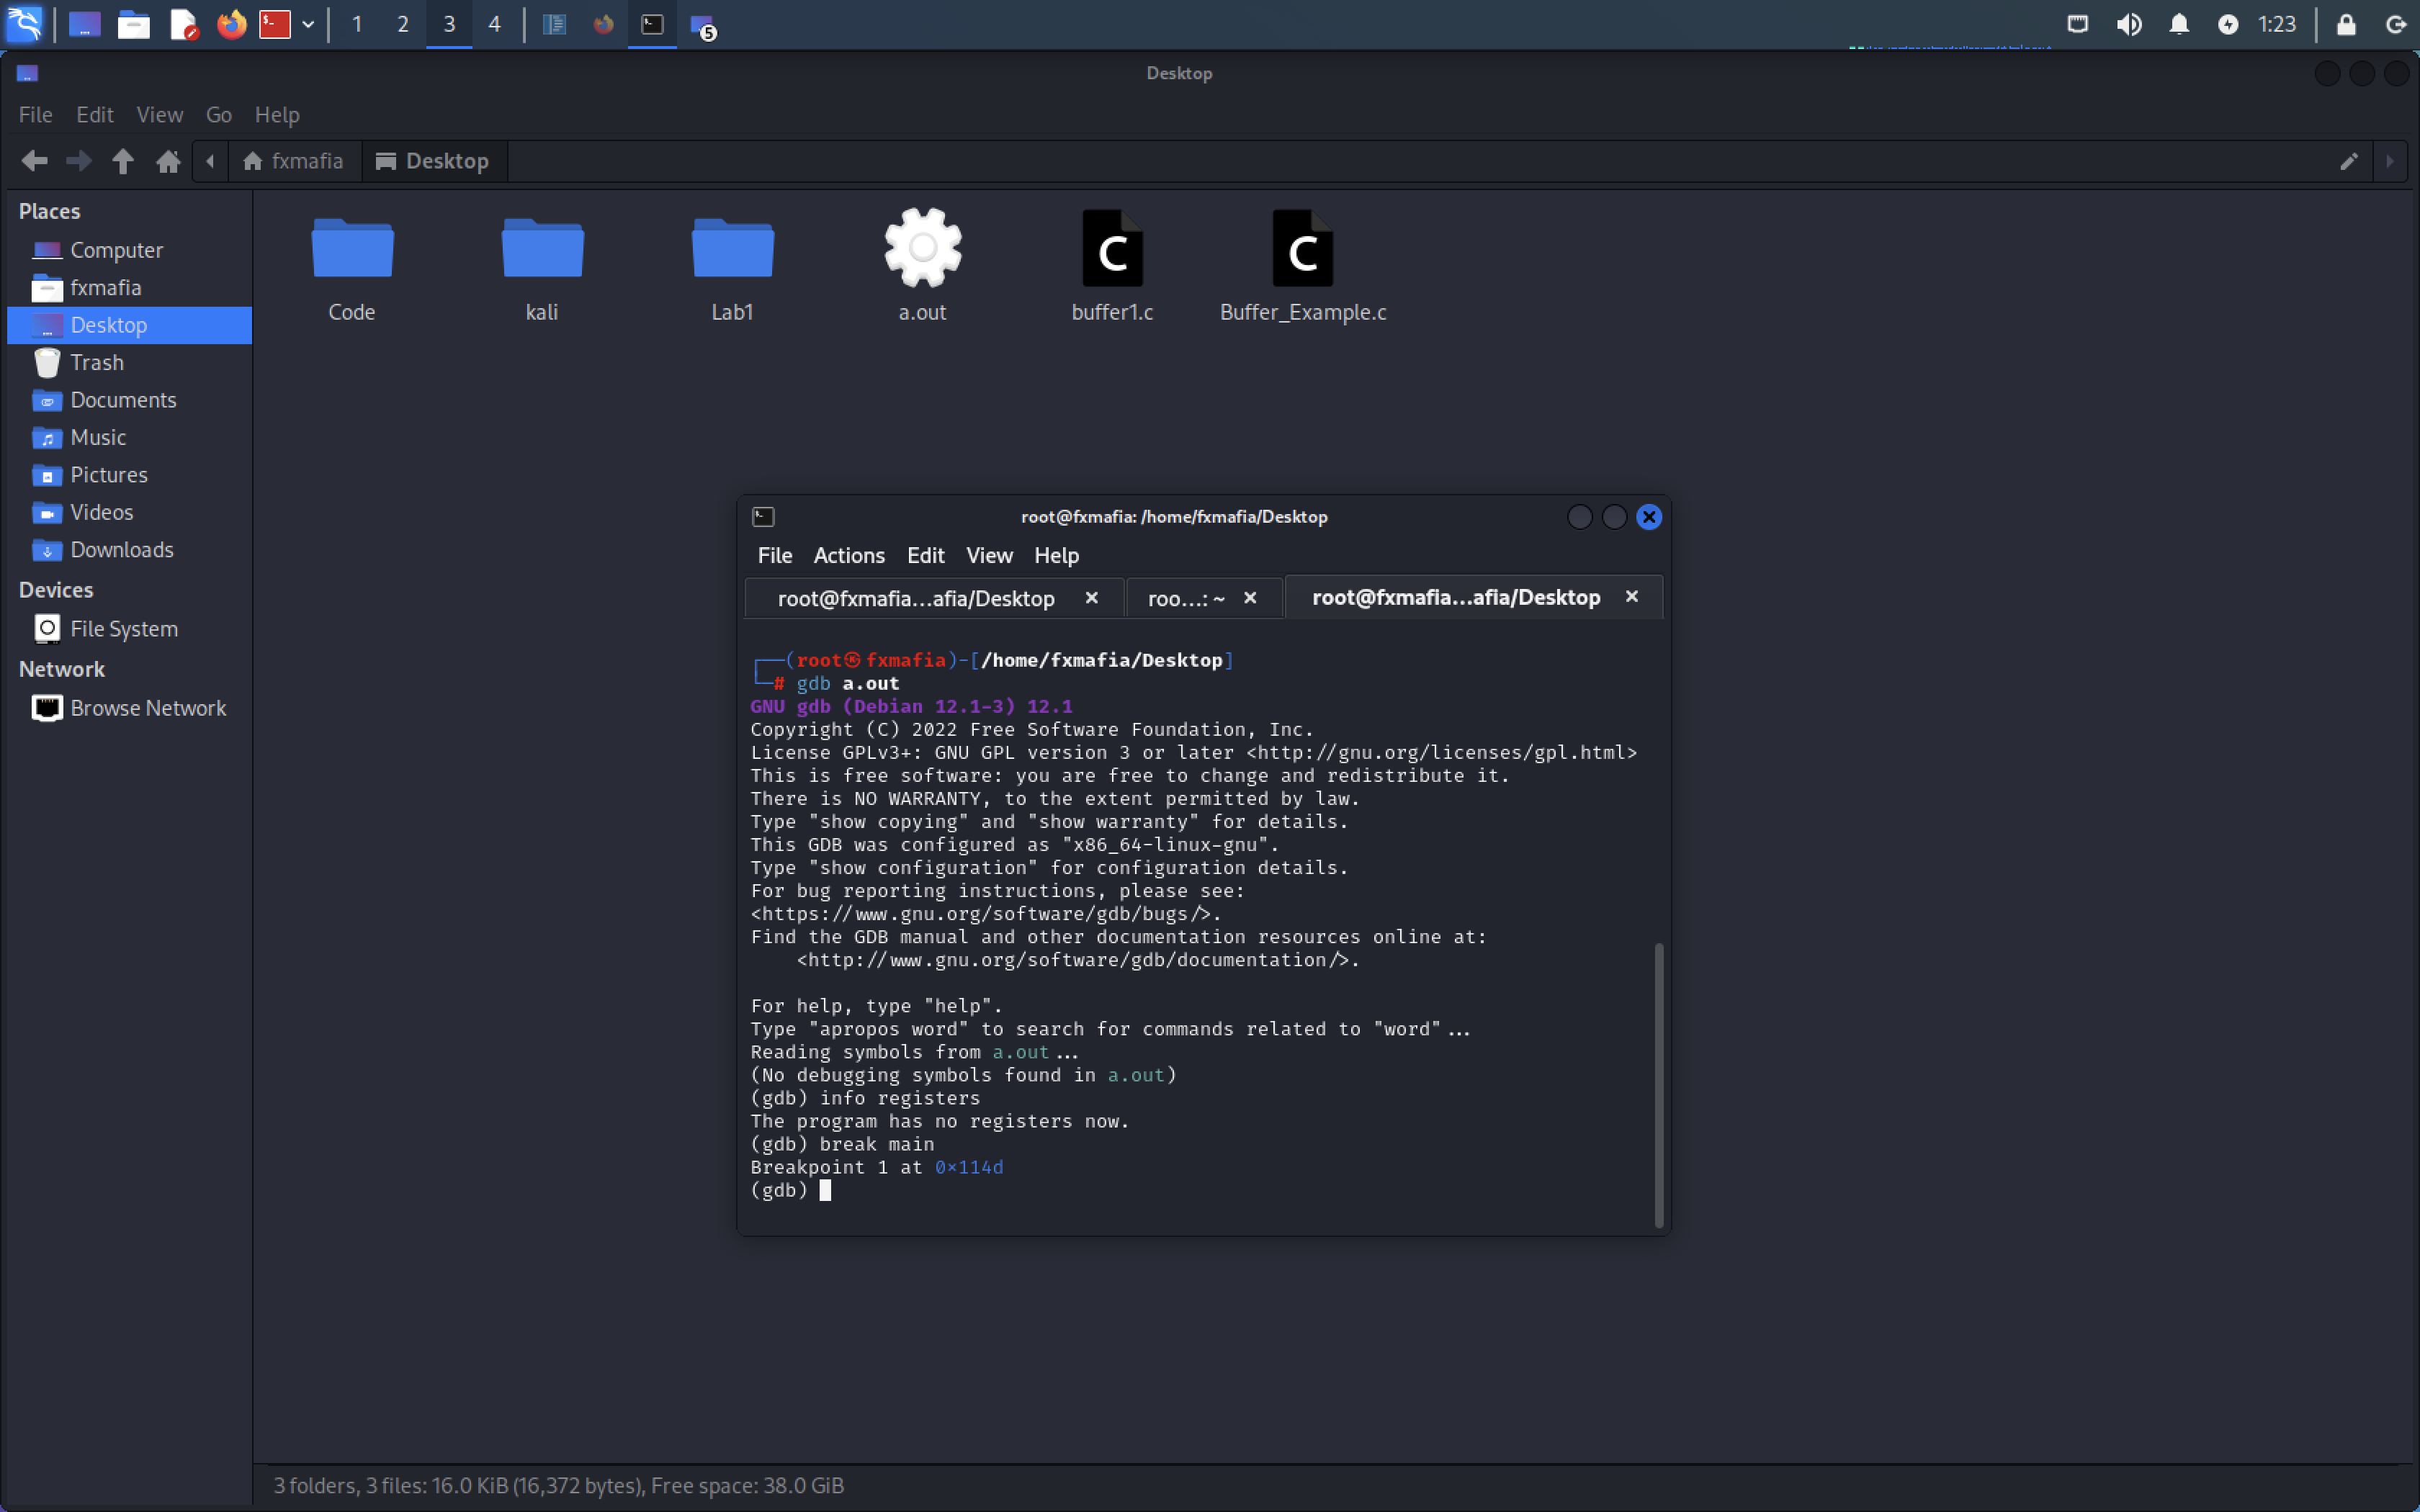Image resolution: width=2420 pixels, height=1512 pixels.
Task: Open notifications bell in system tray
Action: (2179, 24)
